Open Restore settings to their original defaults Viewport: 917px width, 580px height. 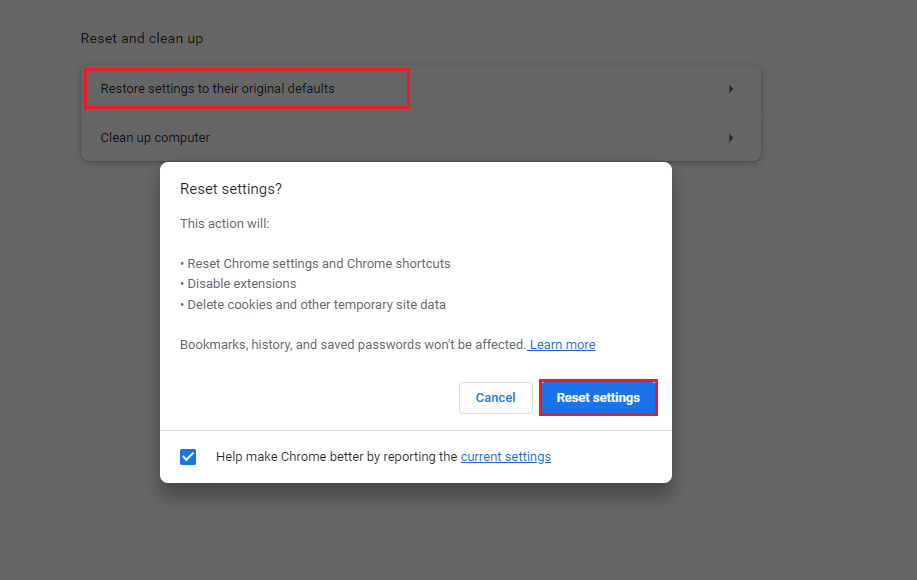[x=420, y=89]
